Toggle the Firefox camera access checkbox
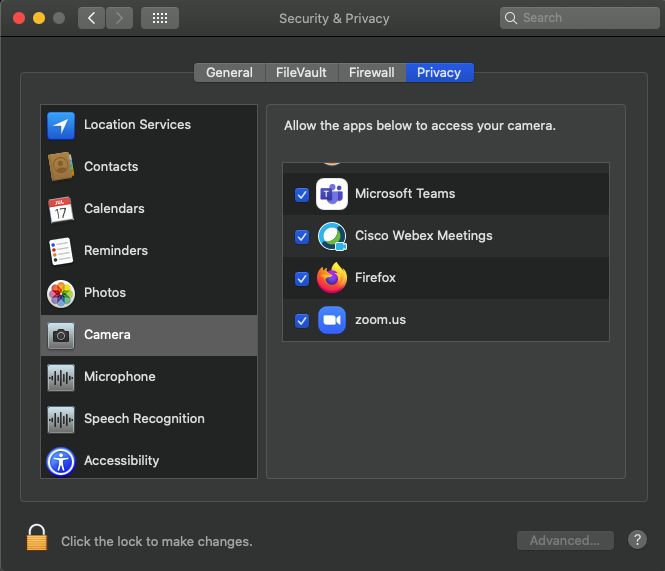Viewport: 665px width, 571px height. coord(302,279)
